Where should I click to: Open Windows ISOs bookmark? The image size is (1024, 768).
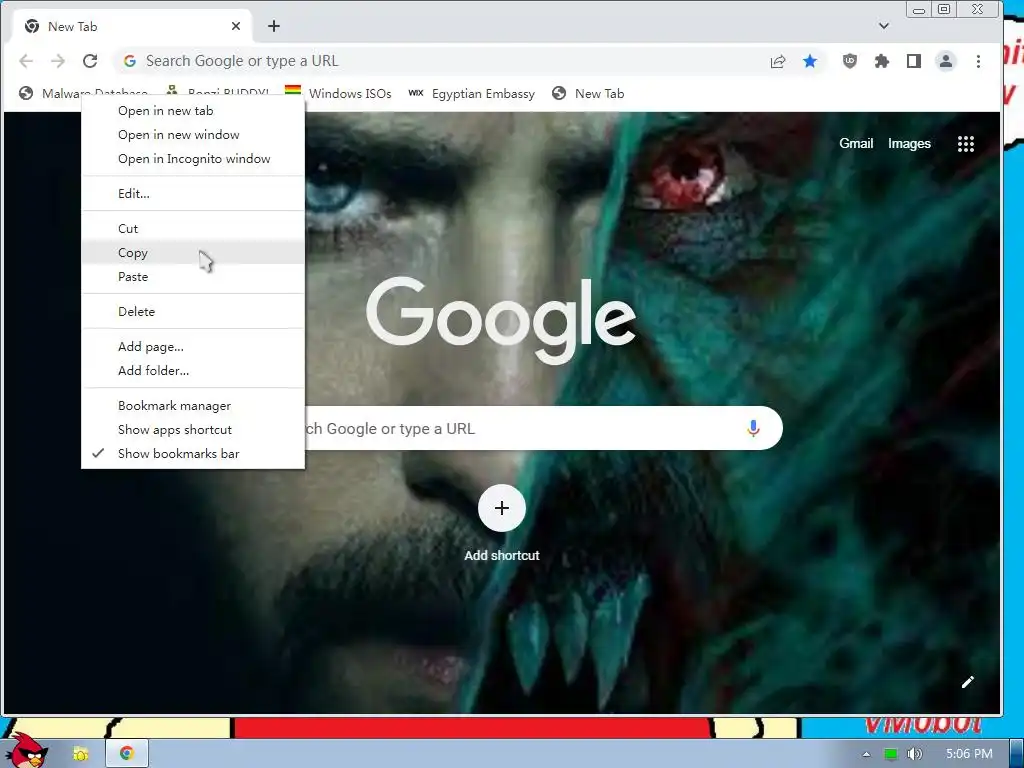(338, 93)
